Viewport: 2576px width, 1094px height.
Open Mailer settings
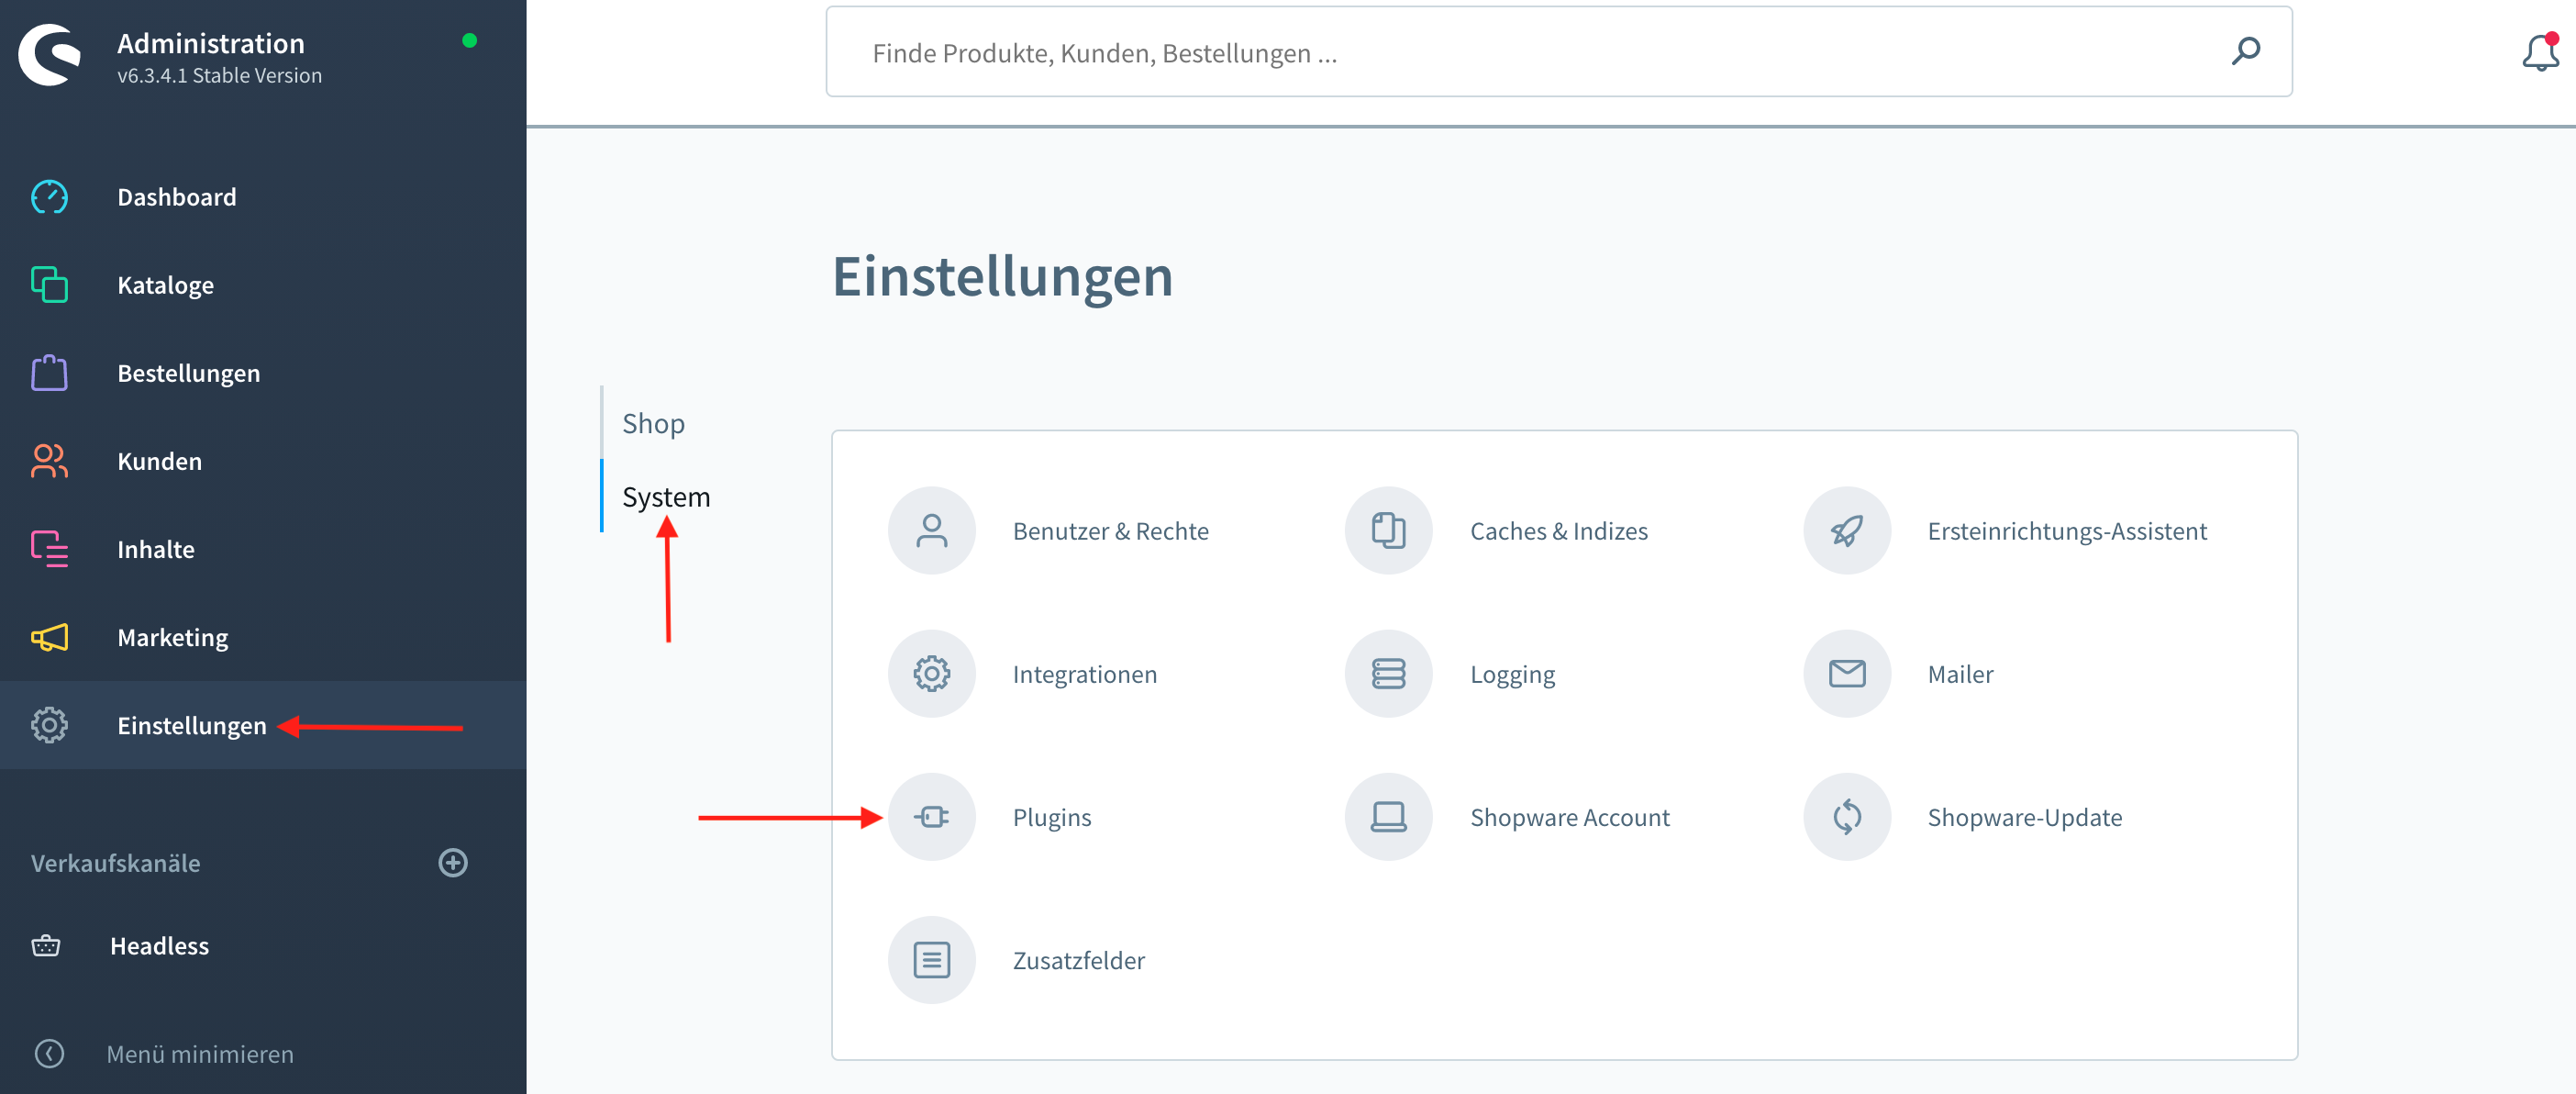[x=1960, y=674]
